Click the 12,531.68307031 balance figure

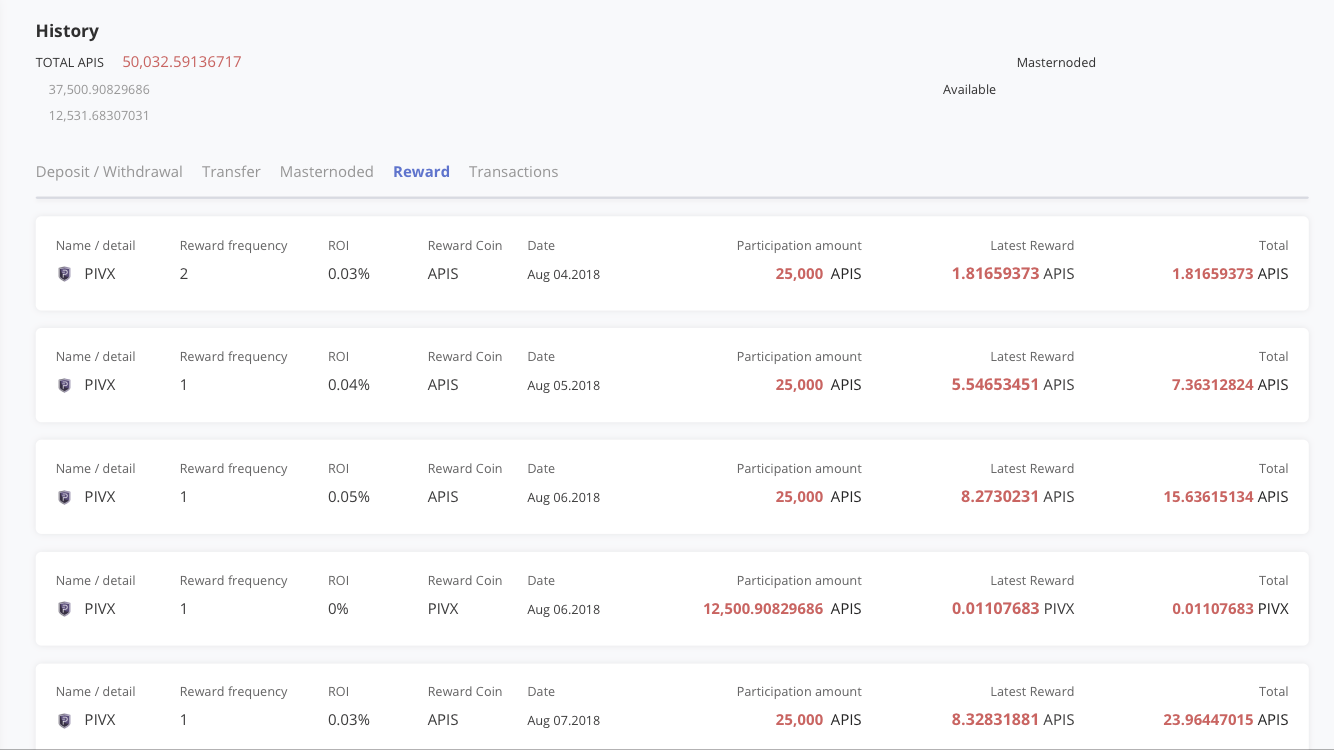99,116
